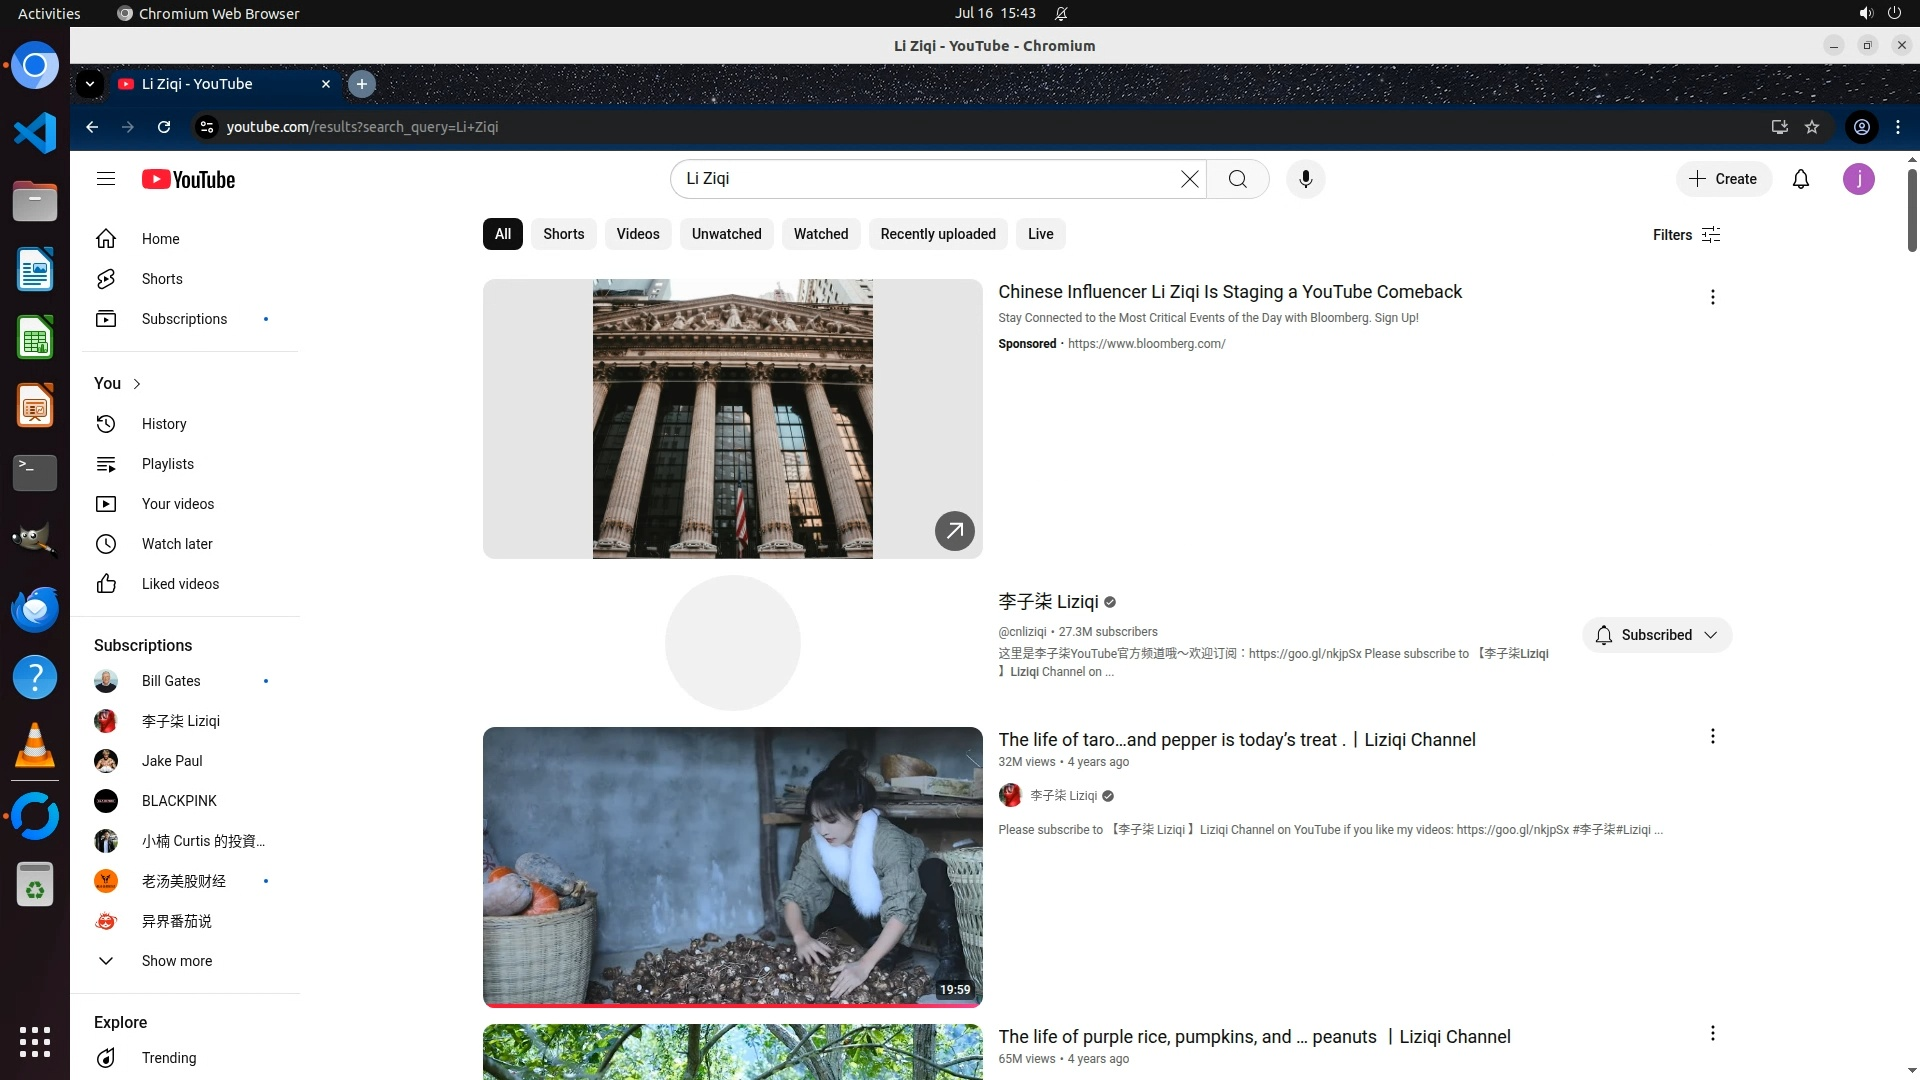Select the Shorts filter tab

[563, 234]
